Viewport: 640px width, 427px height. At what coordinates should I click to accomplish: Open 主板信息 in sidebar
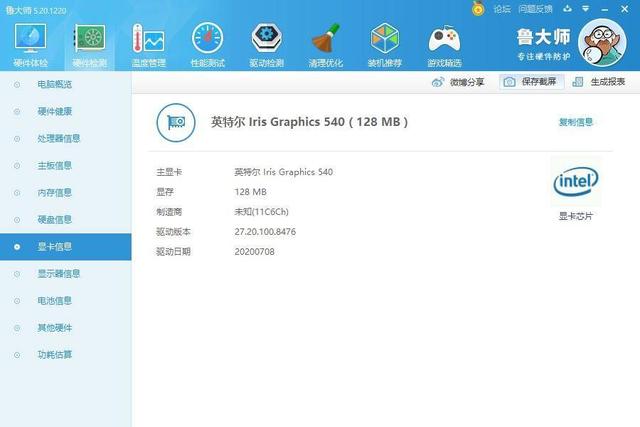(55, 165)
